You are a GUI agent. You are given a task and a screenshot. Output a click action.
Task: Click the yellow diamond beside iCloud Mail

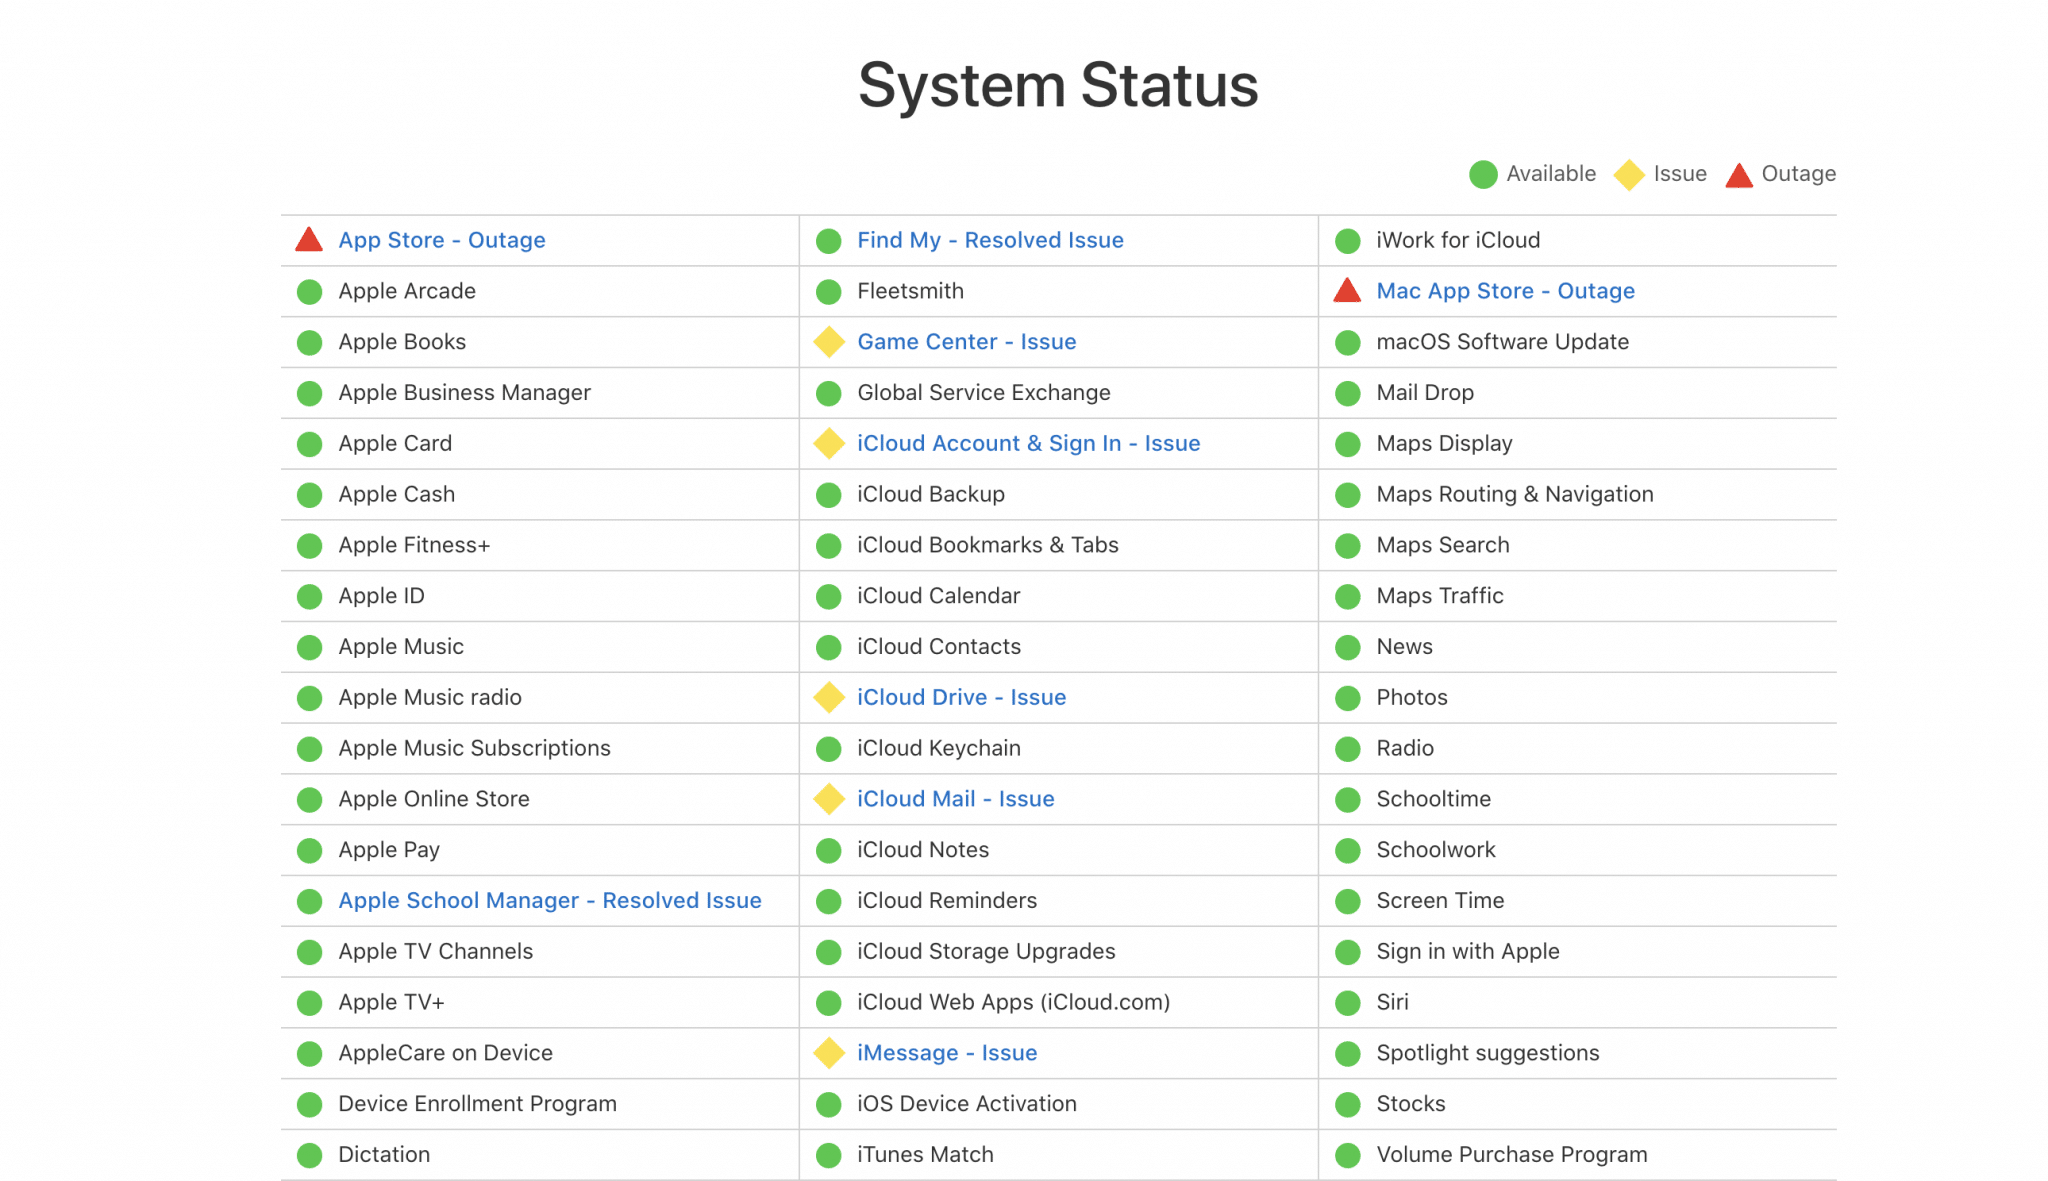(829, 799)
